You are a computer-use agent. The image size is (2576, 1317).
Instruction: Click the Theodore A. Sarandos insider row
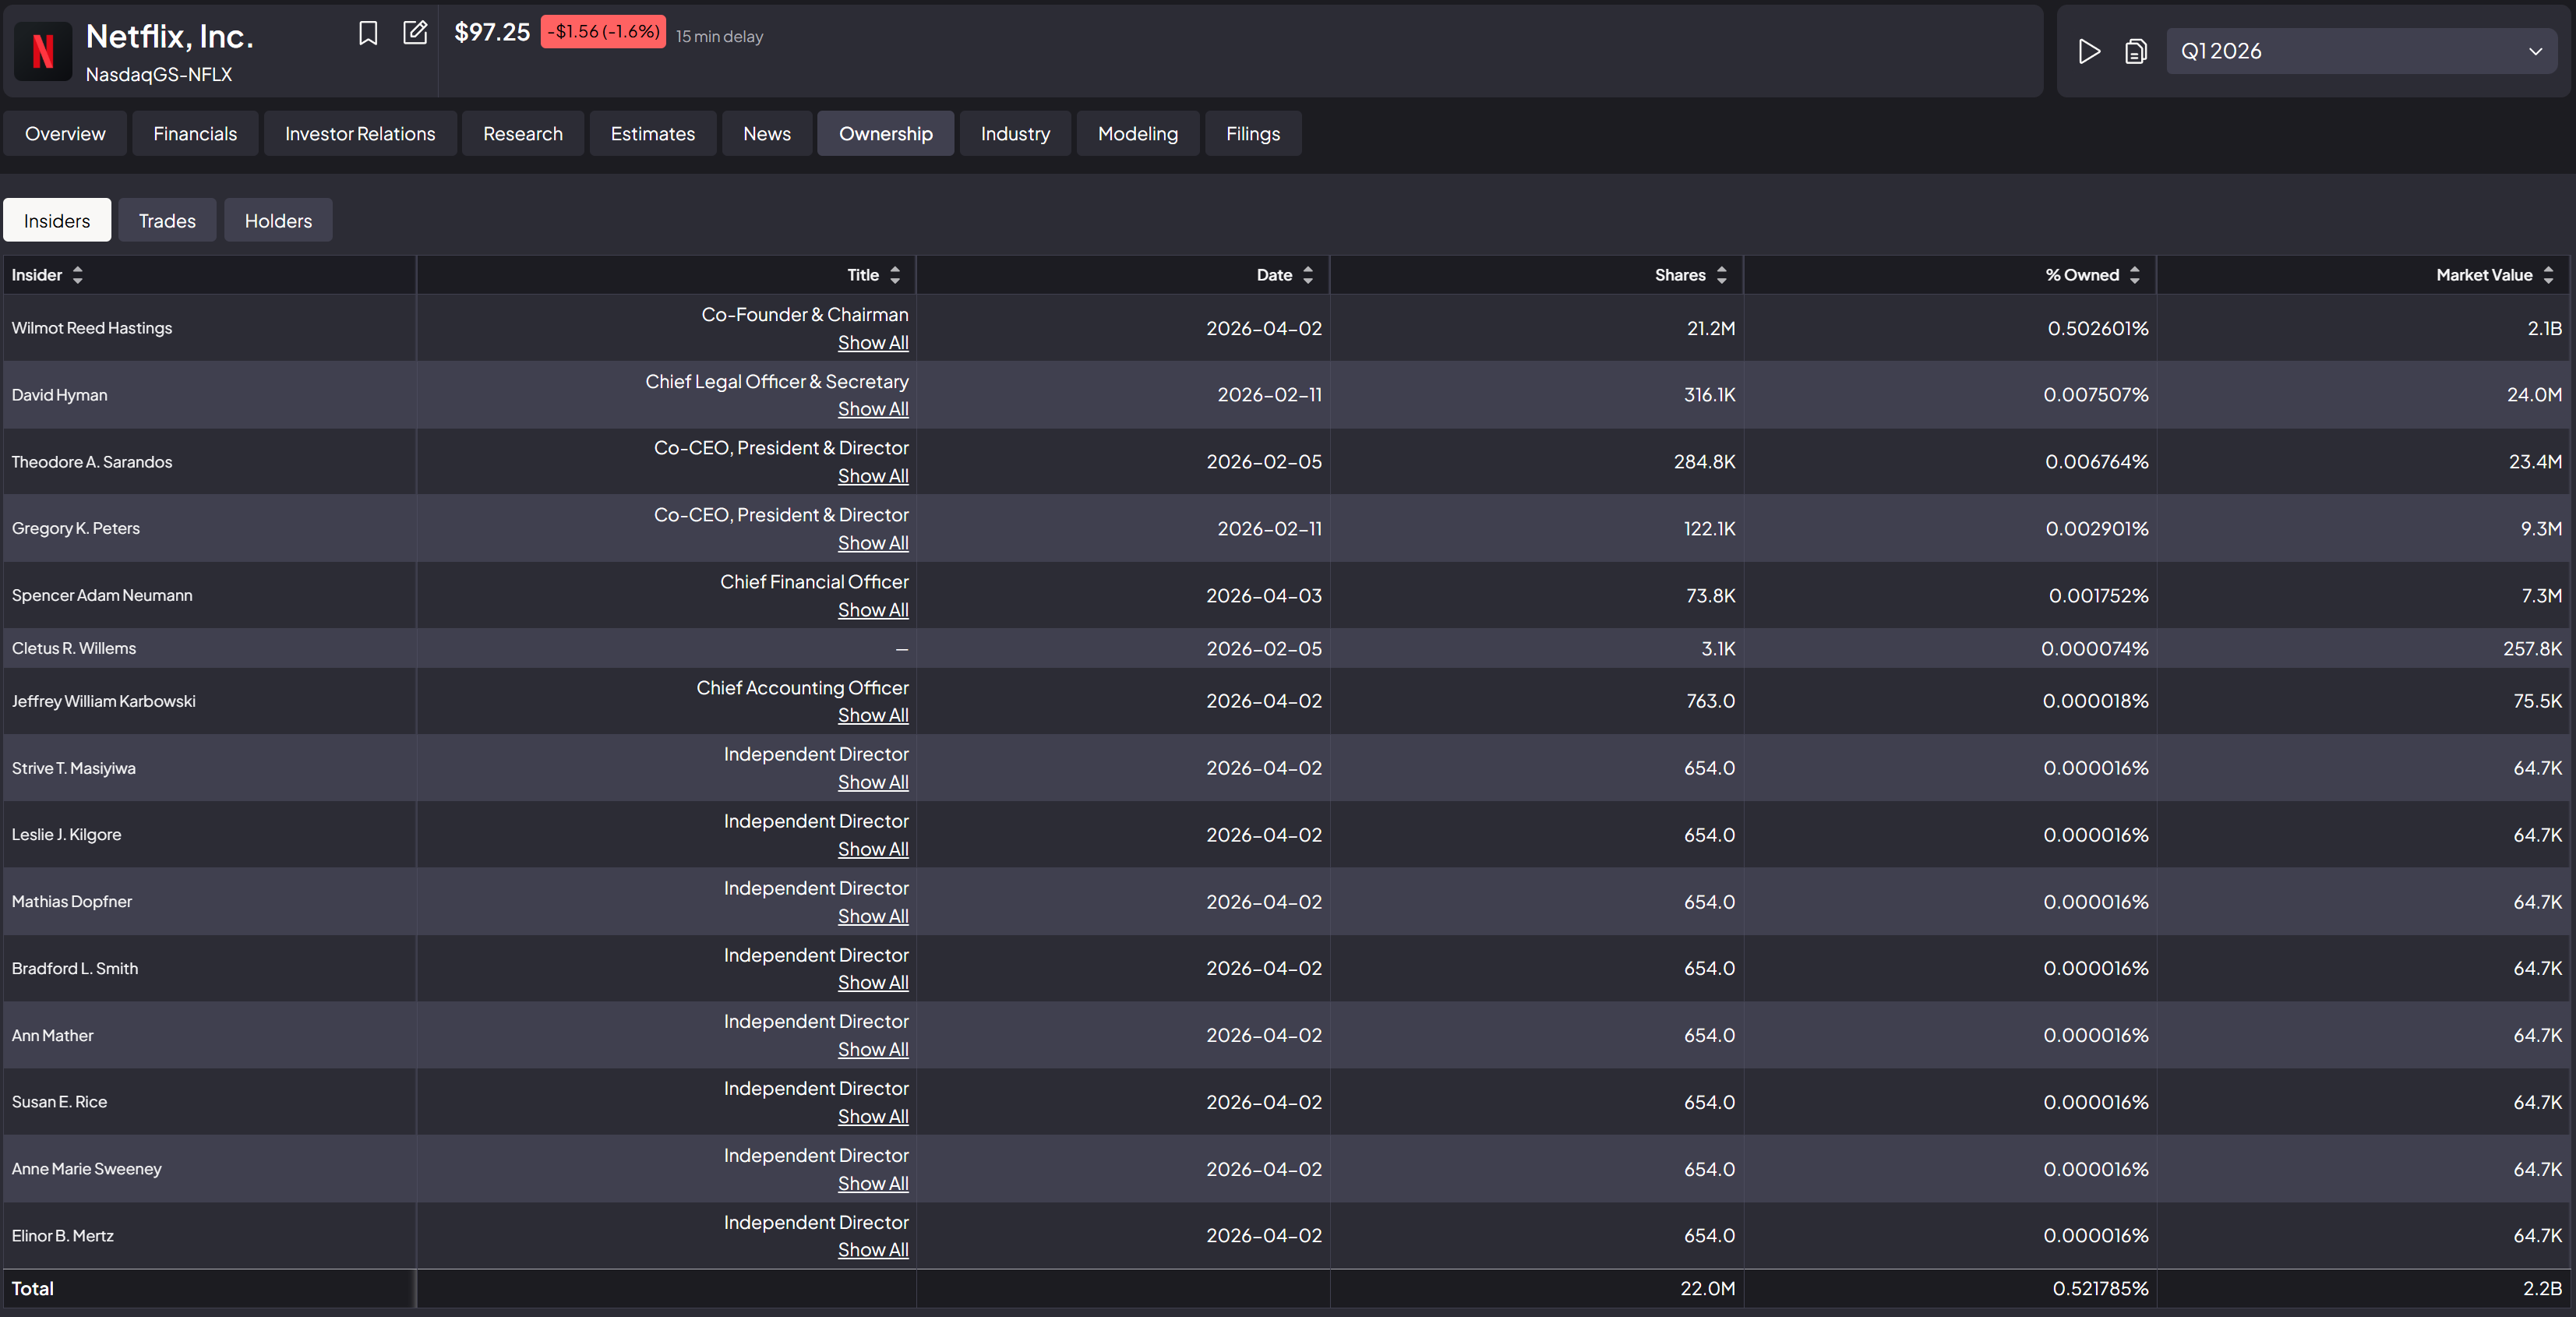click(x=92, y=462)
